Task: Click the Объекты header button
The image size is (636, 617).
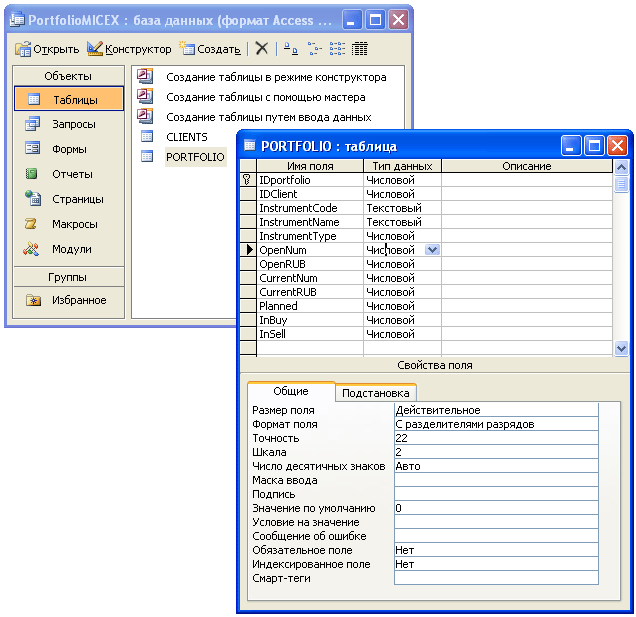Action: [69, 76]
